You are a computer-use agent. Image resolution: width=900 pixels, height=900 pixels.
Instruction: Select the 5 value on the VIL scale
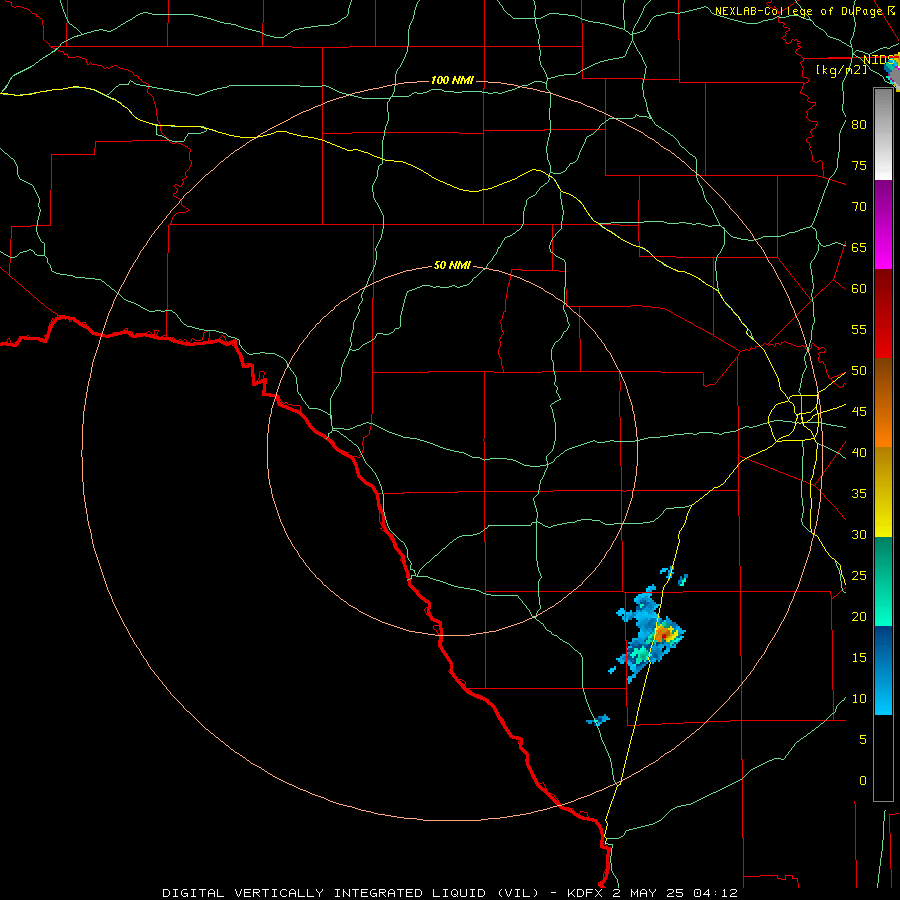(x=862, y=740)
